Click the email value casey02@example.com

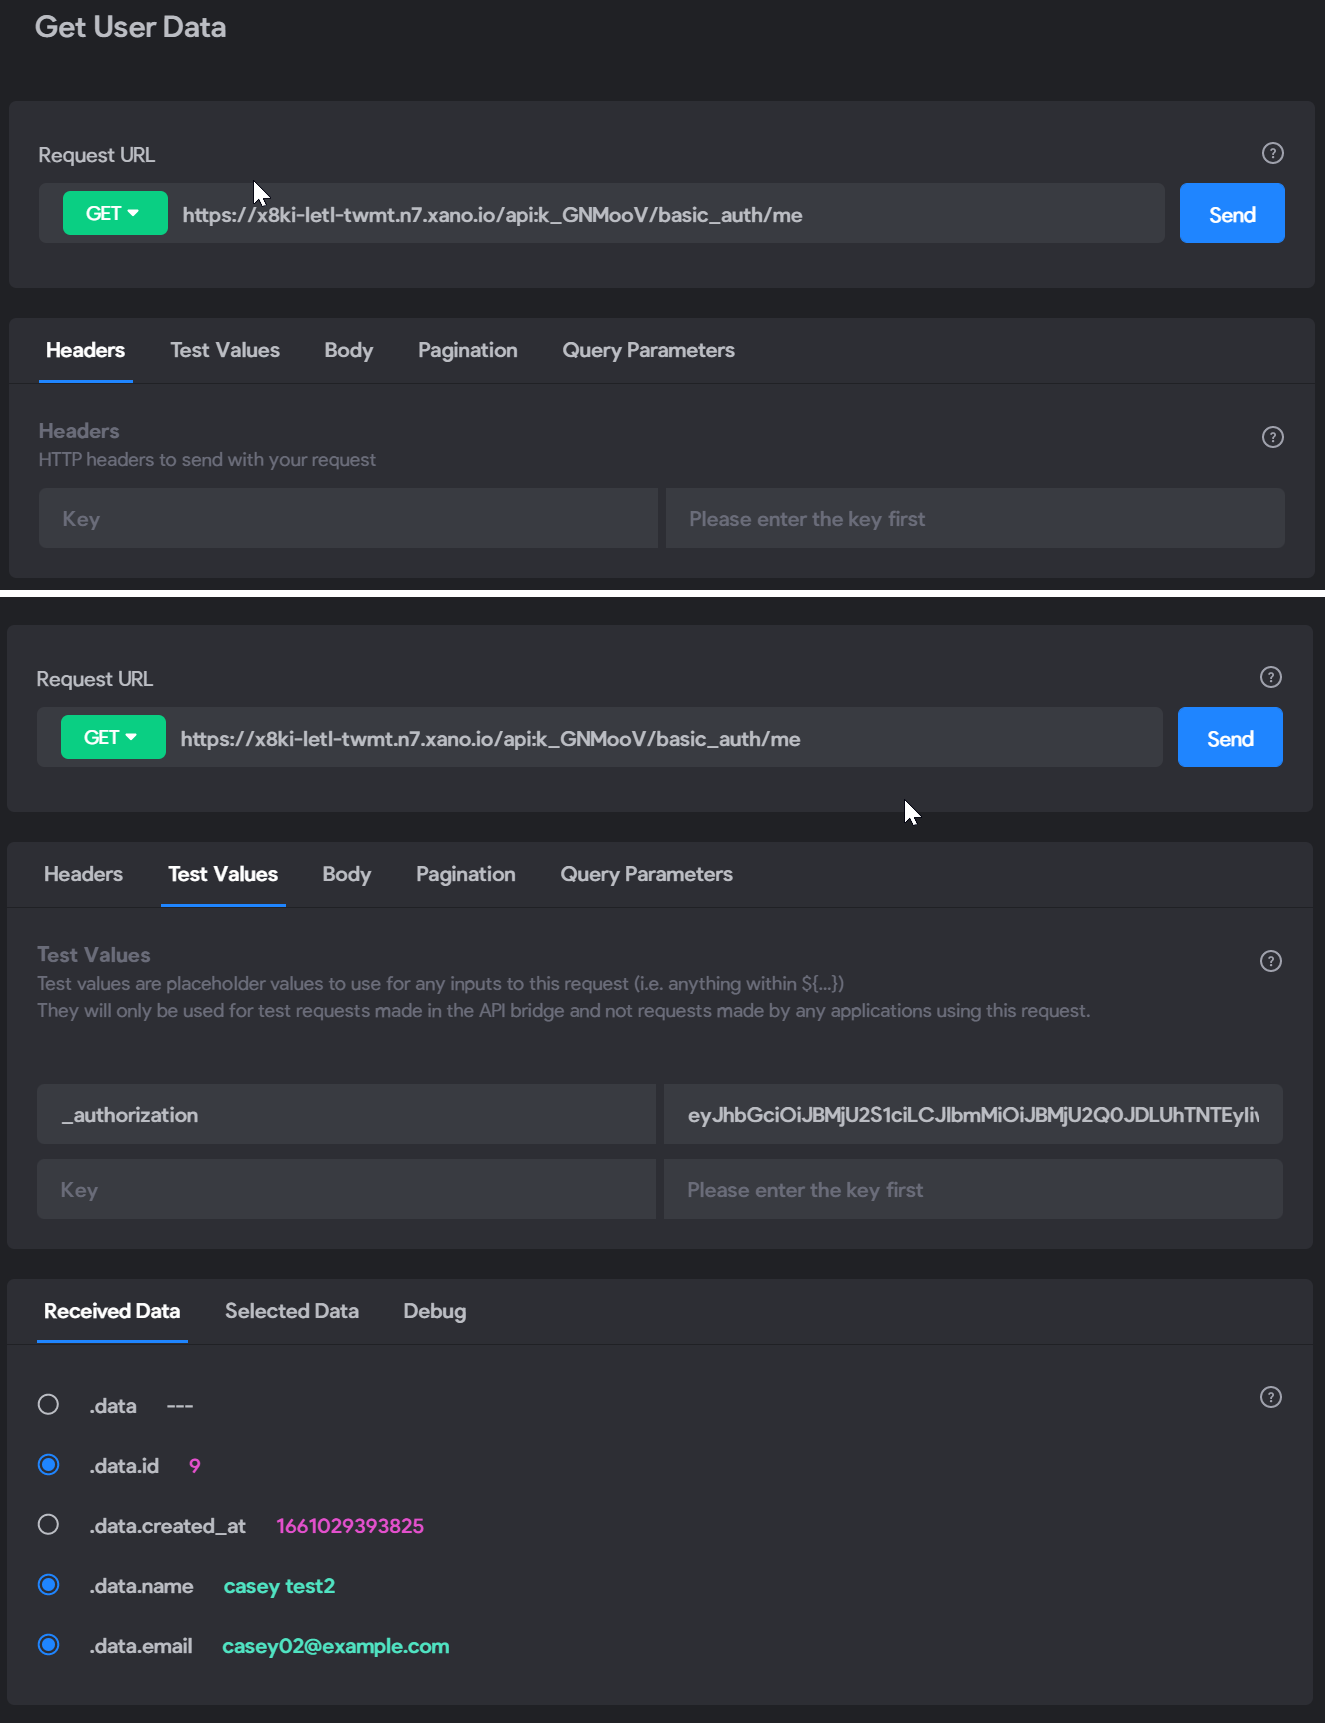pyautogui.click(x=336, y=1646)
